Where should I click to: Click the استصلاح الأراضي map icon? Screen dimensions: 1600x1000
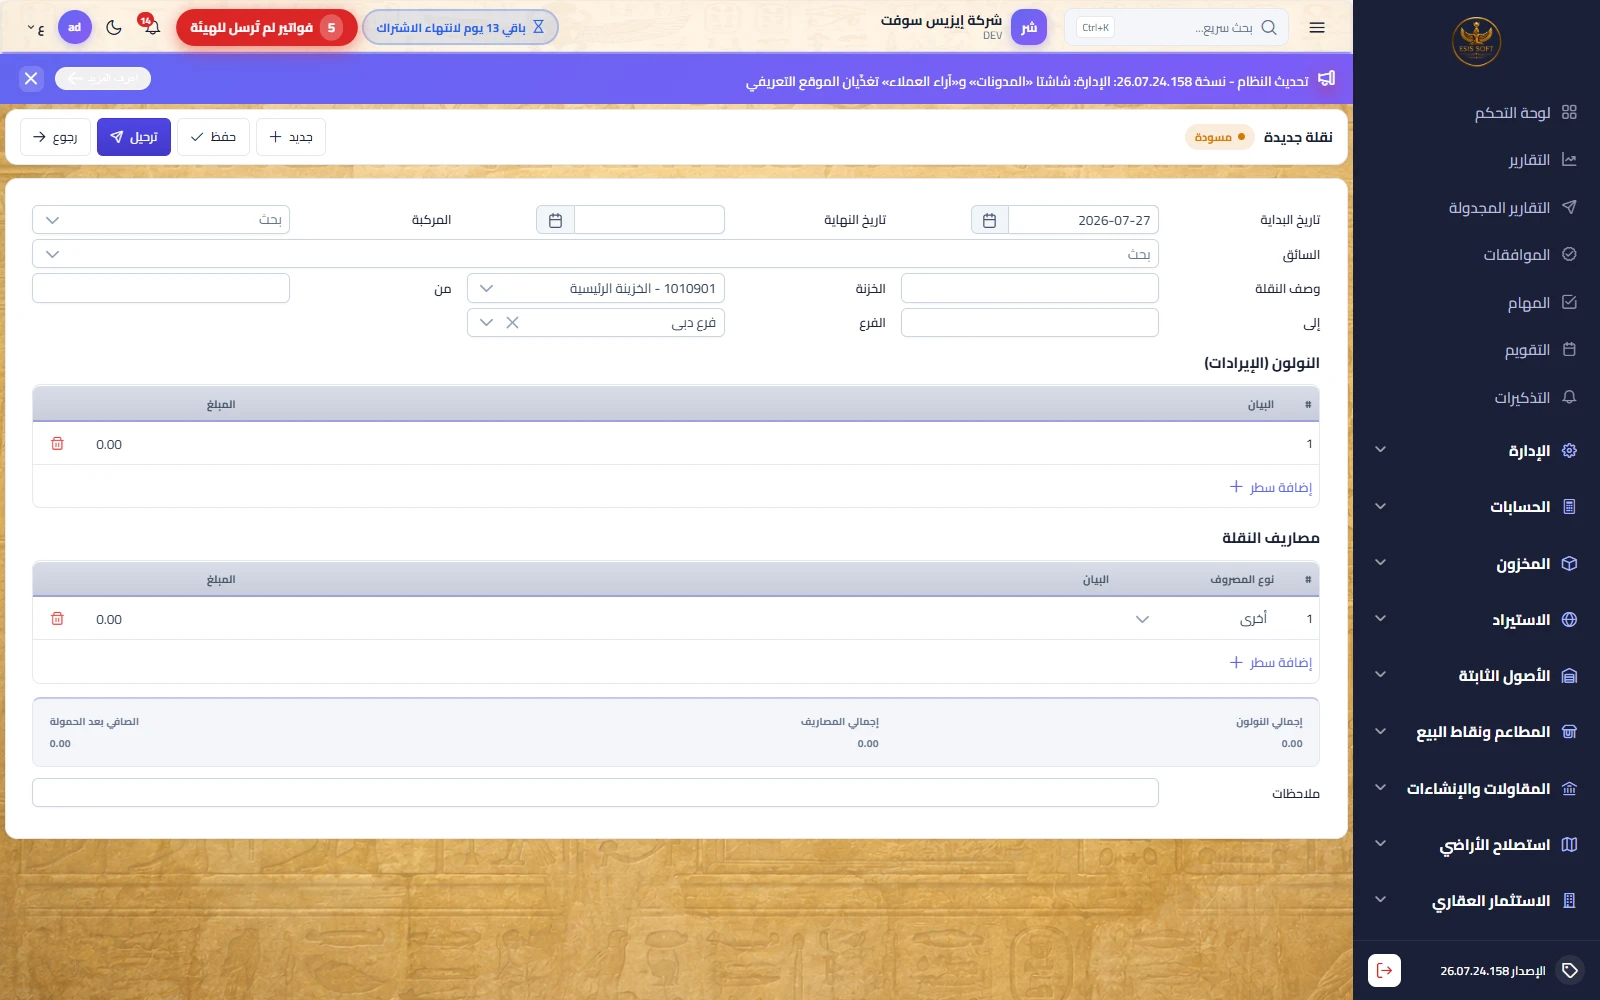pos(1569,844)
